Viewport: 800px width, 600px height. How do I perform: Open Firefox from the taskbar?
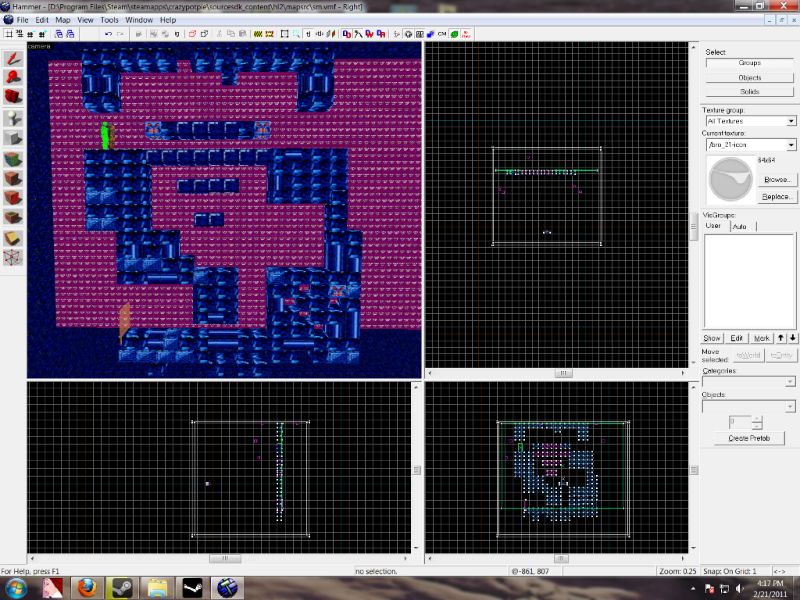[x=87, y=588]
